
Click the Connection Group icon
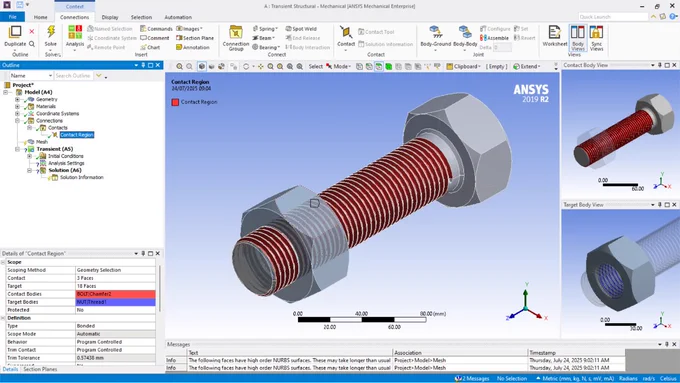pos(236,32)
